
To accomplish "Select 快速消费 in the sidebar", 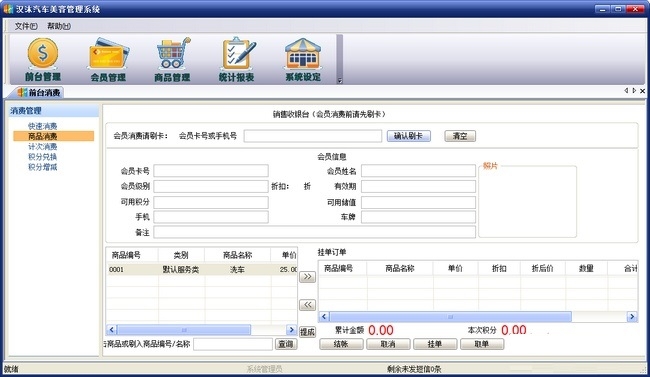I will 42,126.
